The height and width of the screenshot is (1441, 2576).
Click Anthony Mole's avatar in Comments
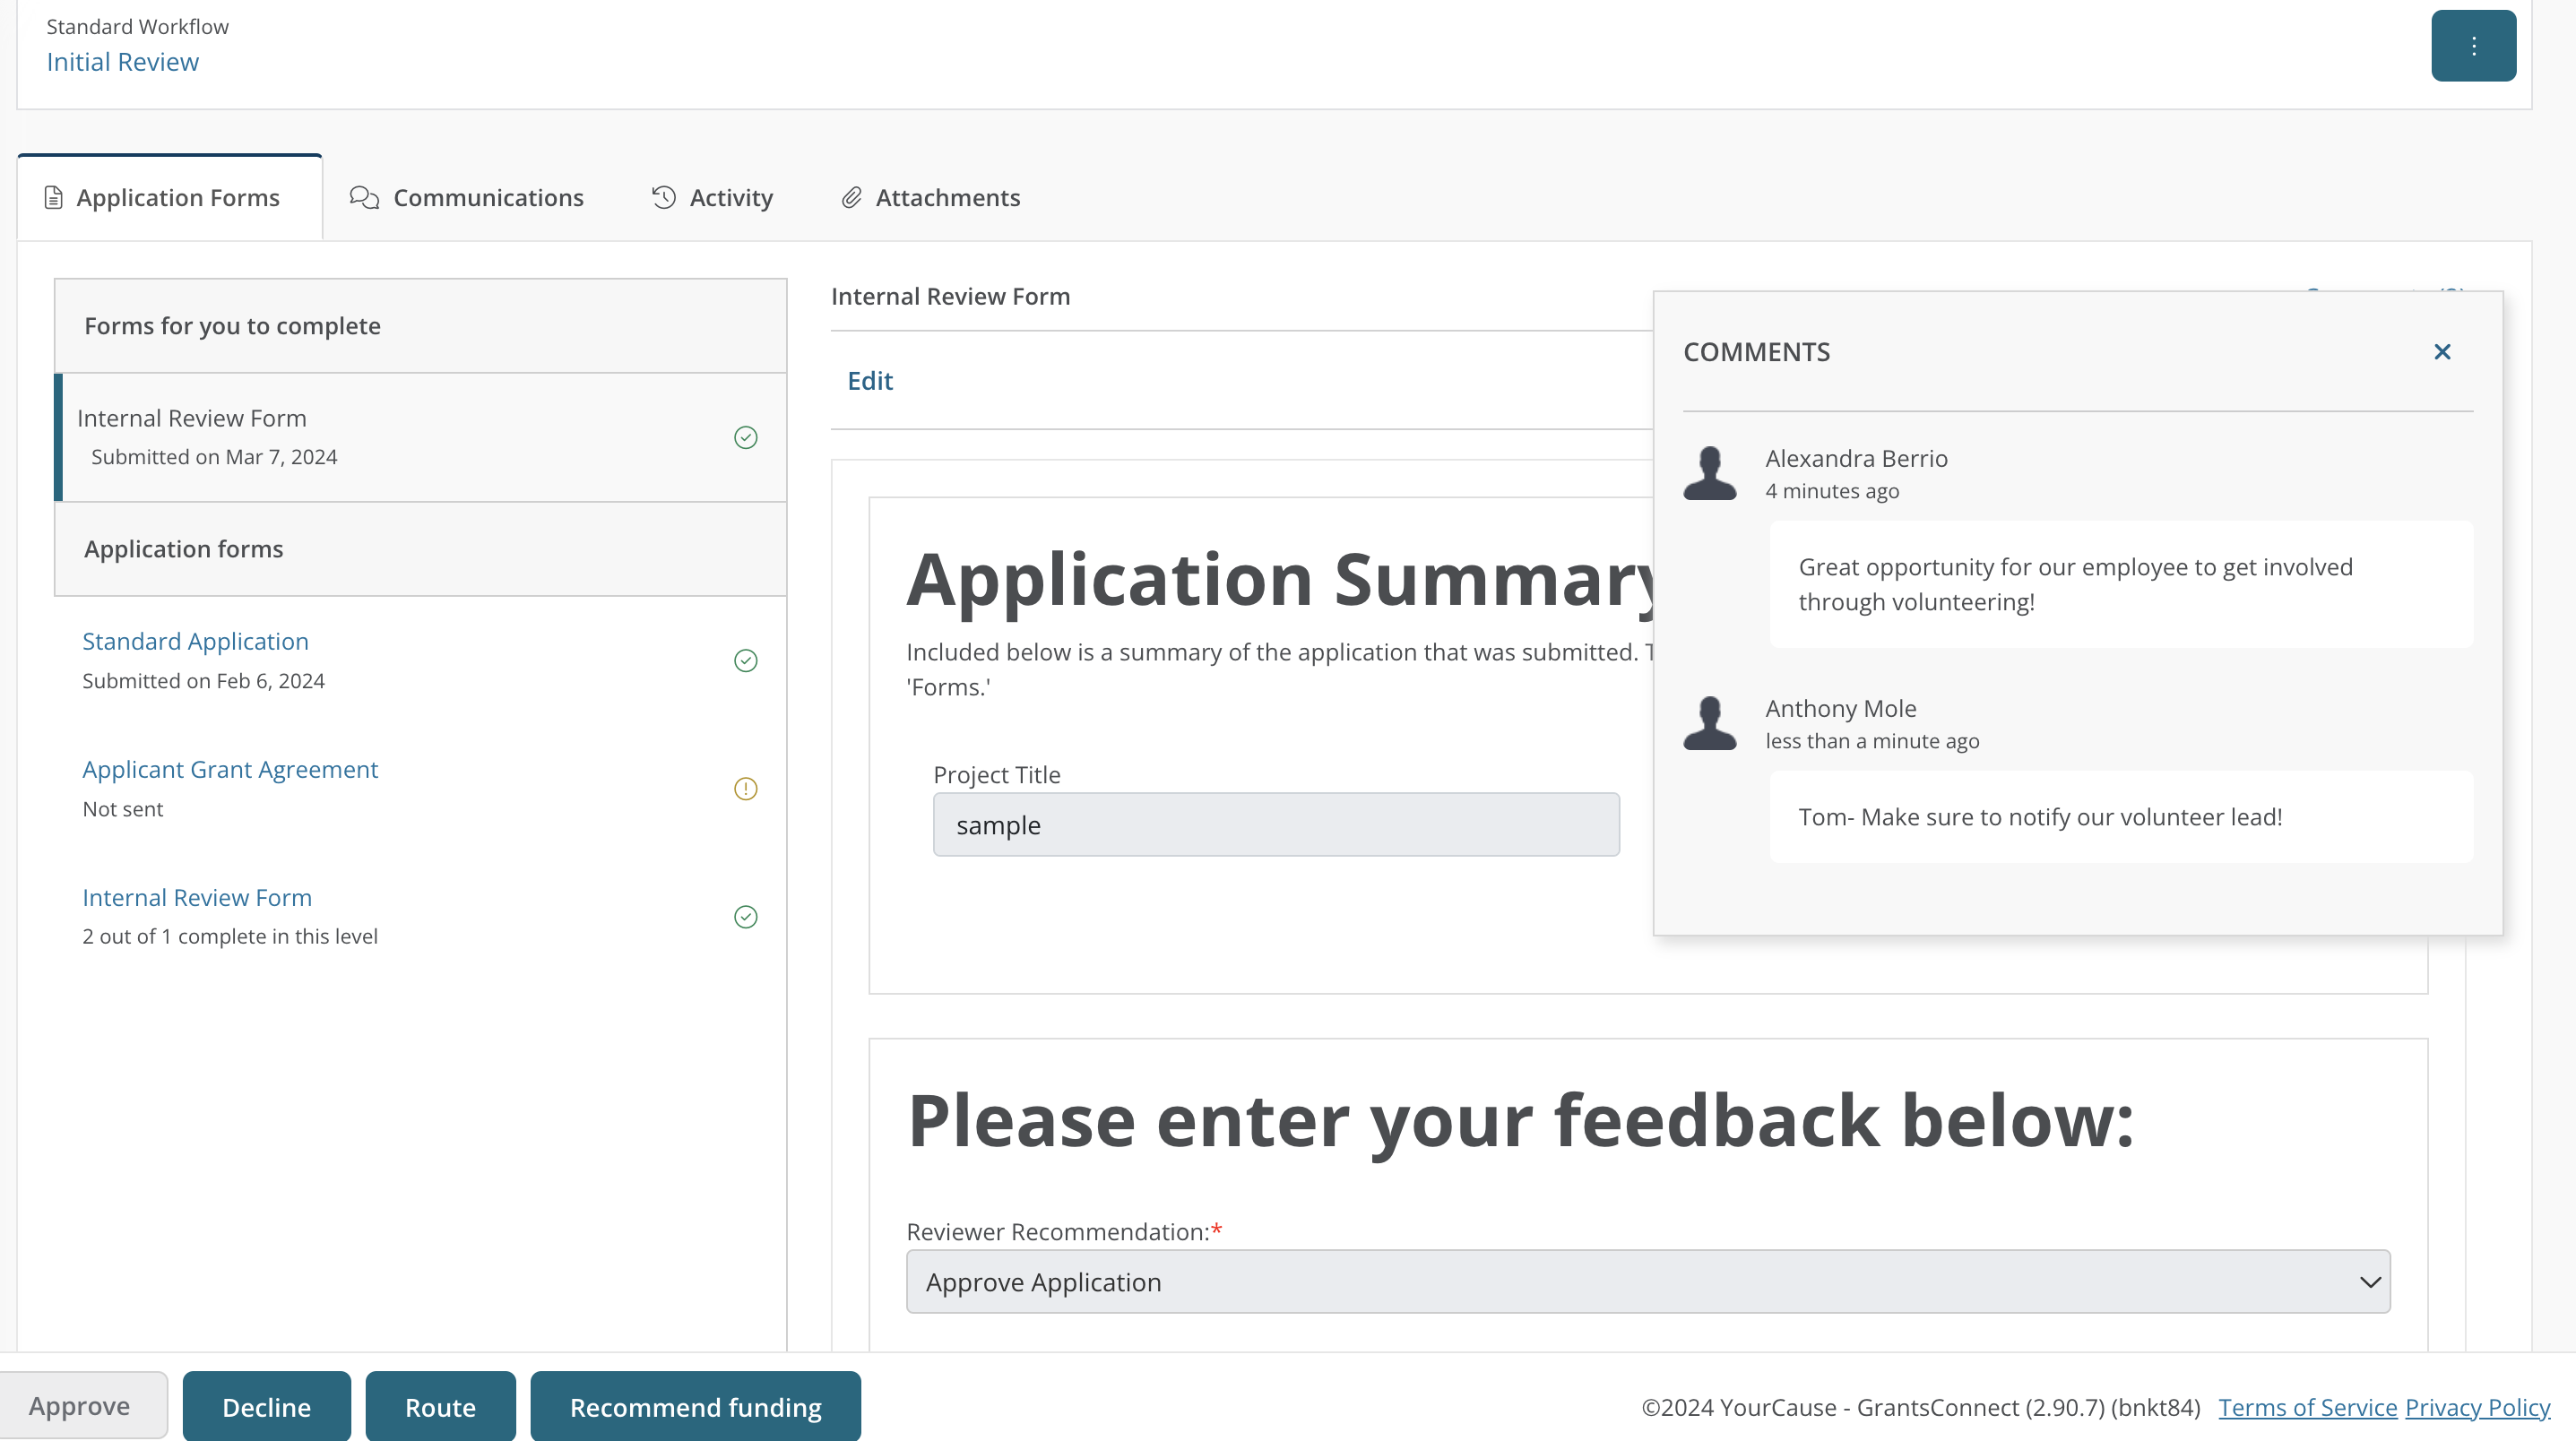(x=1710, y=723)
